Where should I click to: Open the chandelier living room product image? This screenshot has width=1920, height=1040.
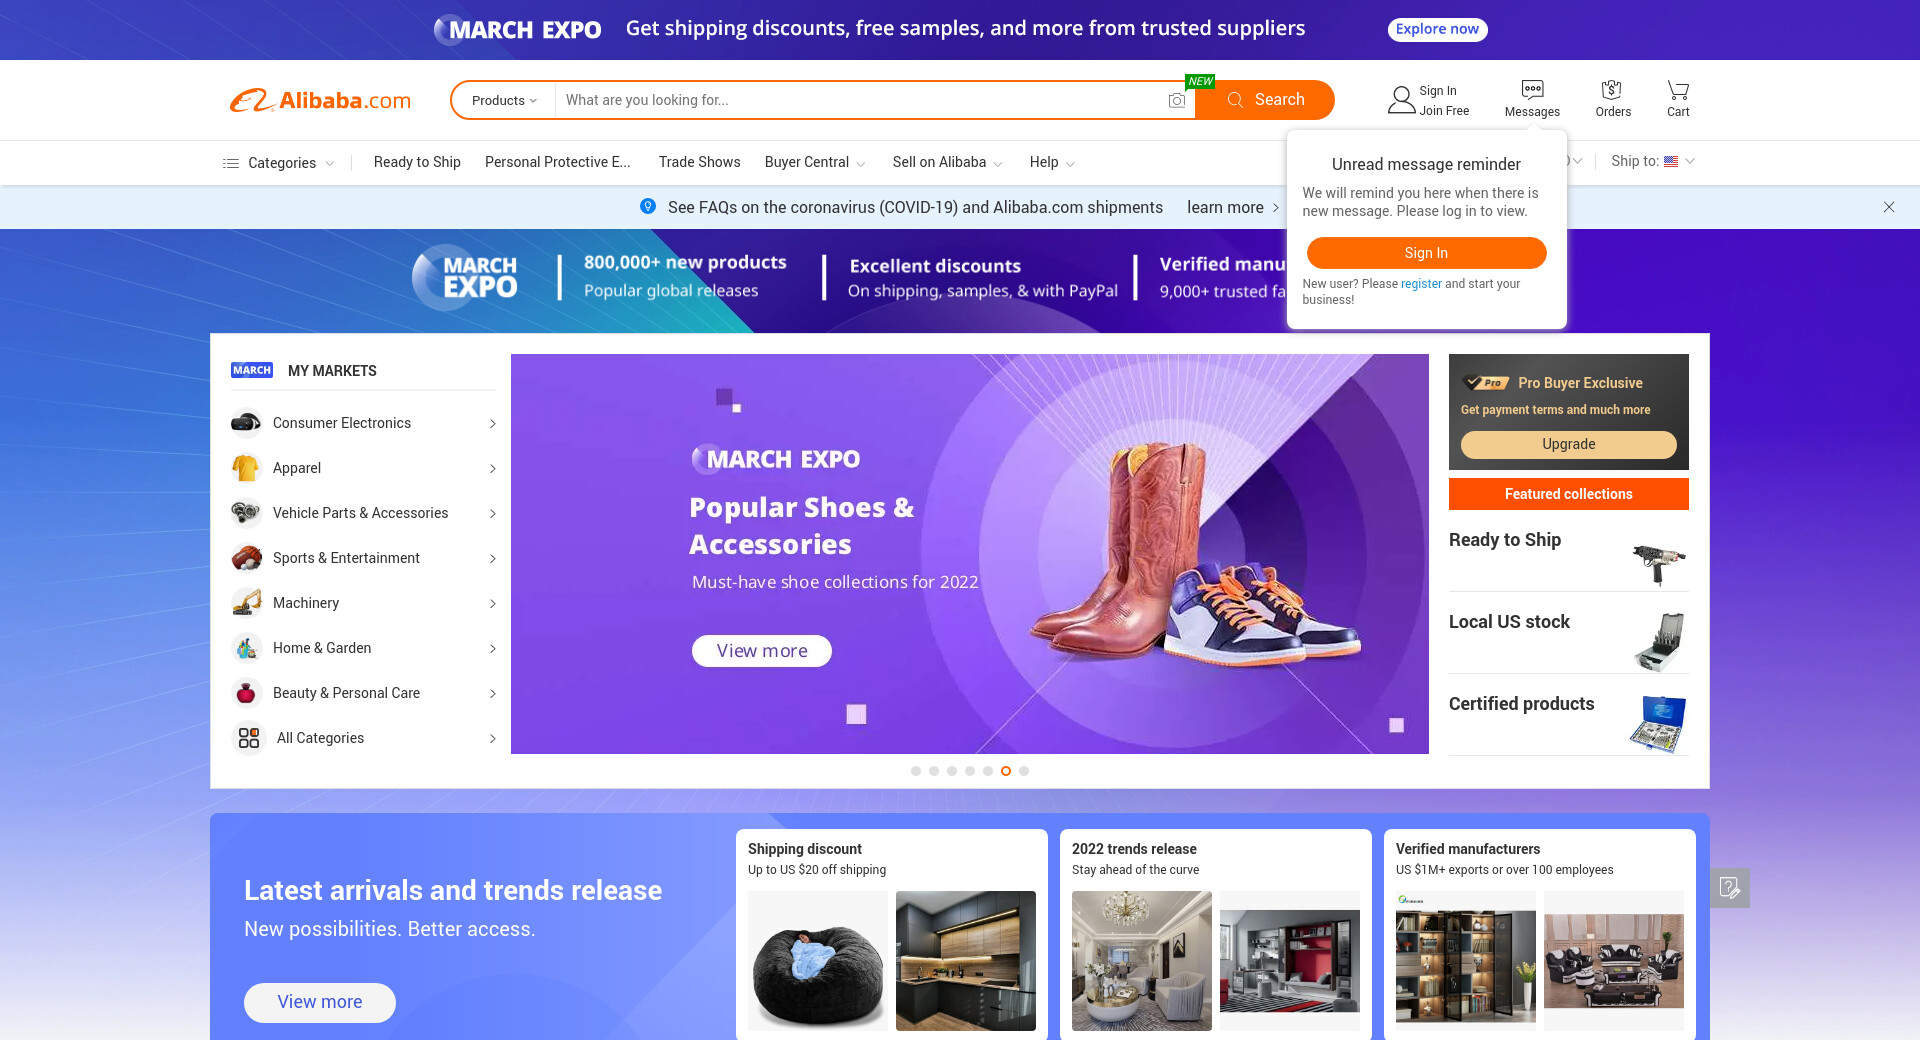(1142, 961)
